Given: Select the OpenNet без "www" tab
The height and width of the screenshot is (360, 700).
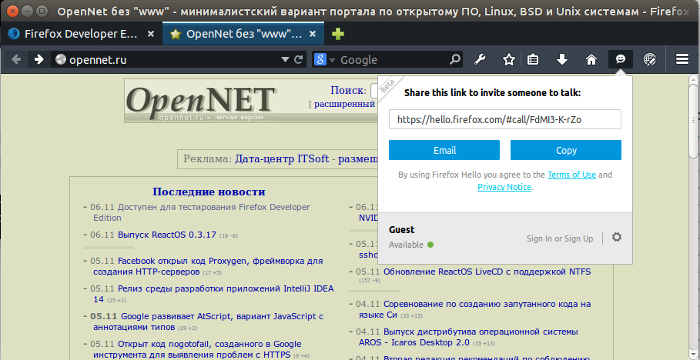Looking at the screenshot, I should (x=244, y=34).
